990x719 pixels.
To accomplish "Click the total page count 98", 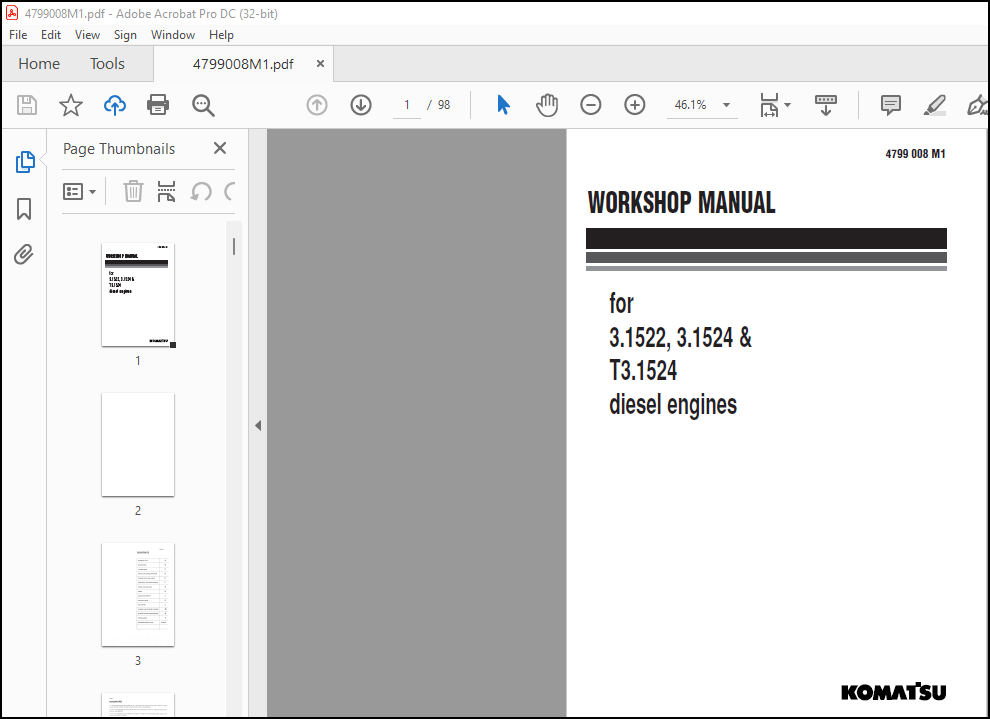I will click(444, 105).
